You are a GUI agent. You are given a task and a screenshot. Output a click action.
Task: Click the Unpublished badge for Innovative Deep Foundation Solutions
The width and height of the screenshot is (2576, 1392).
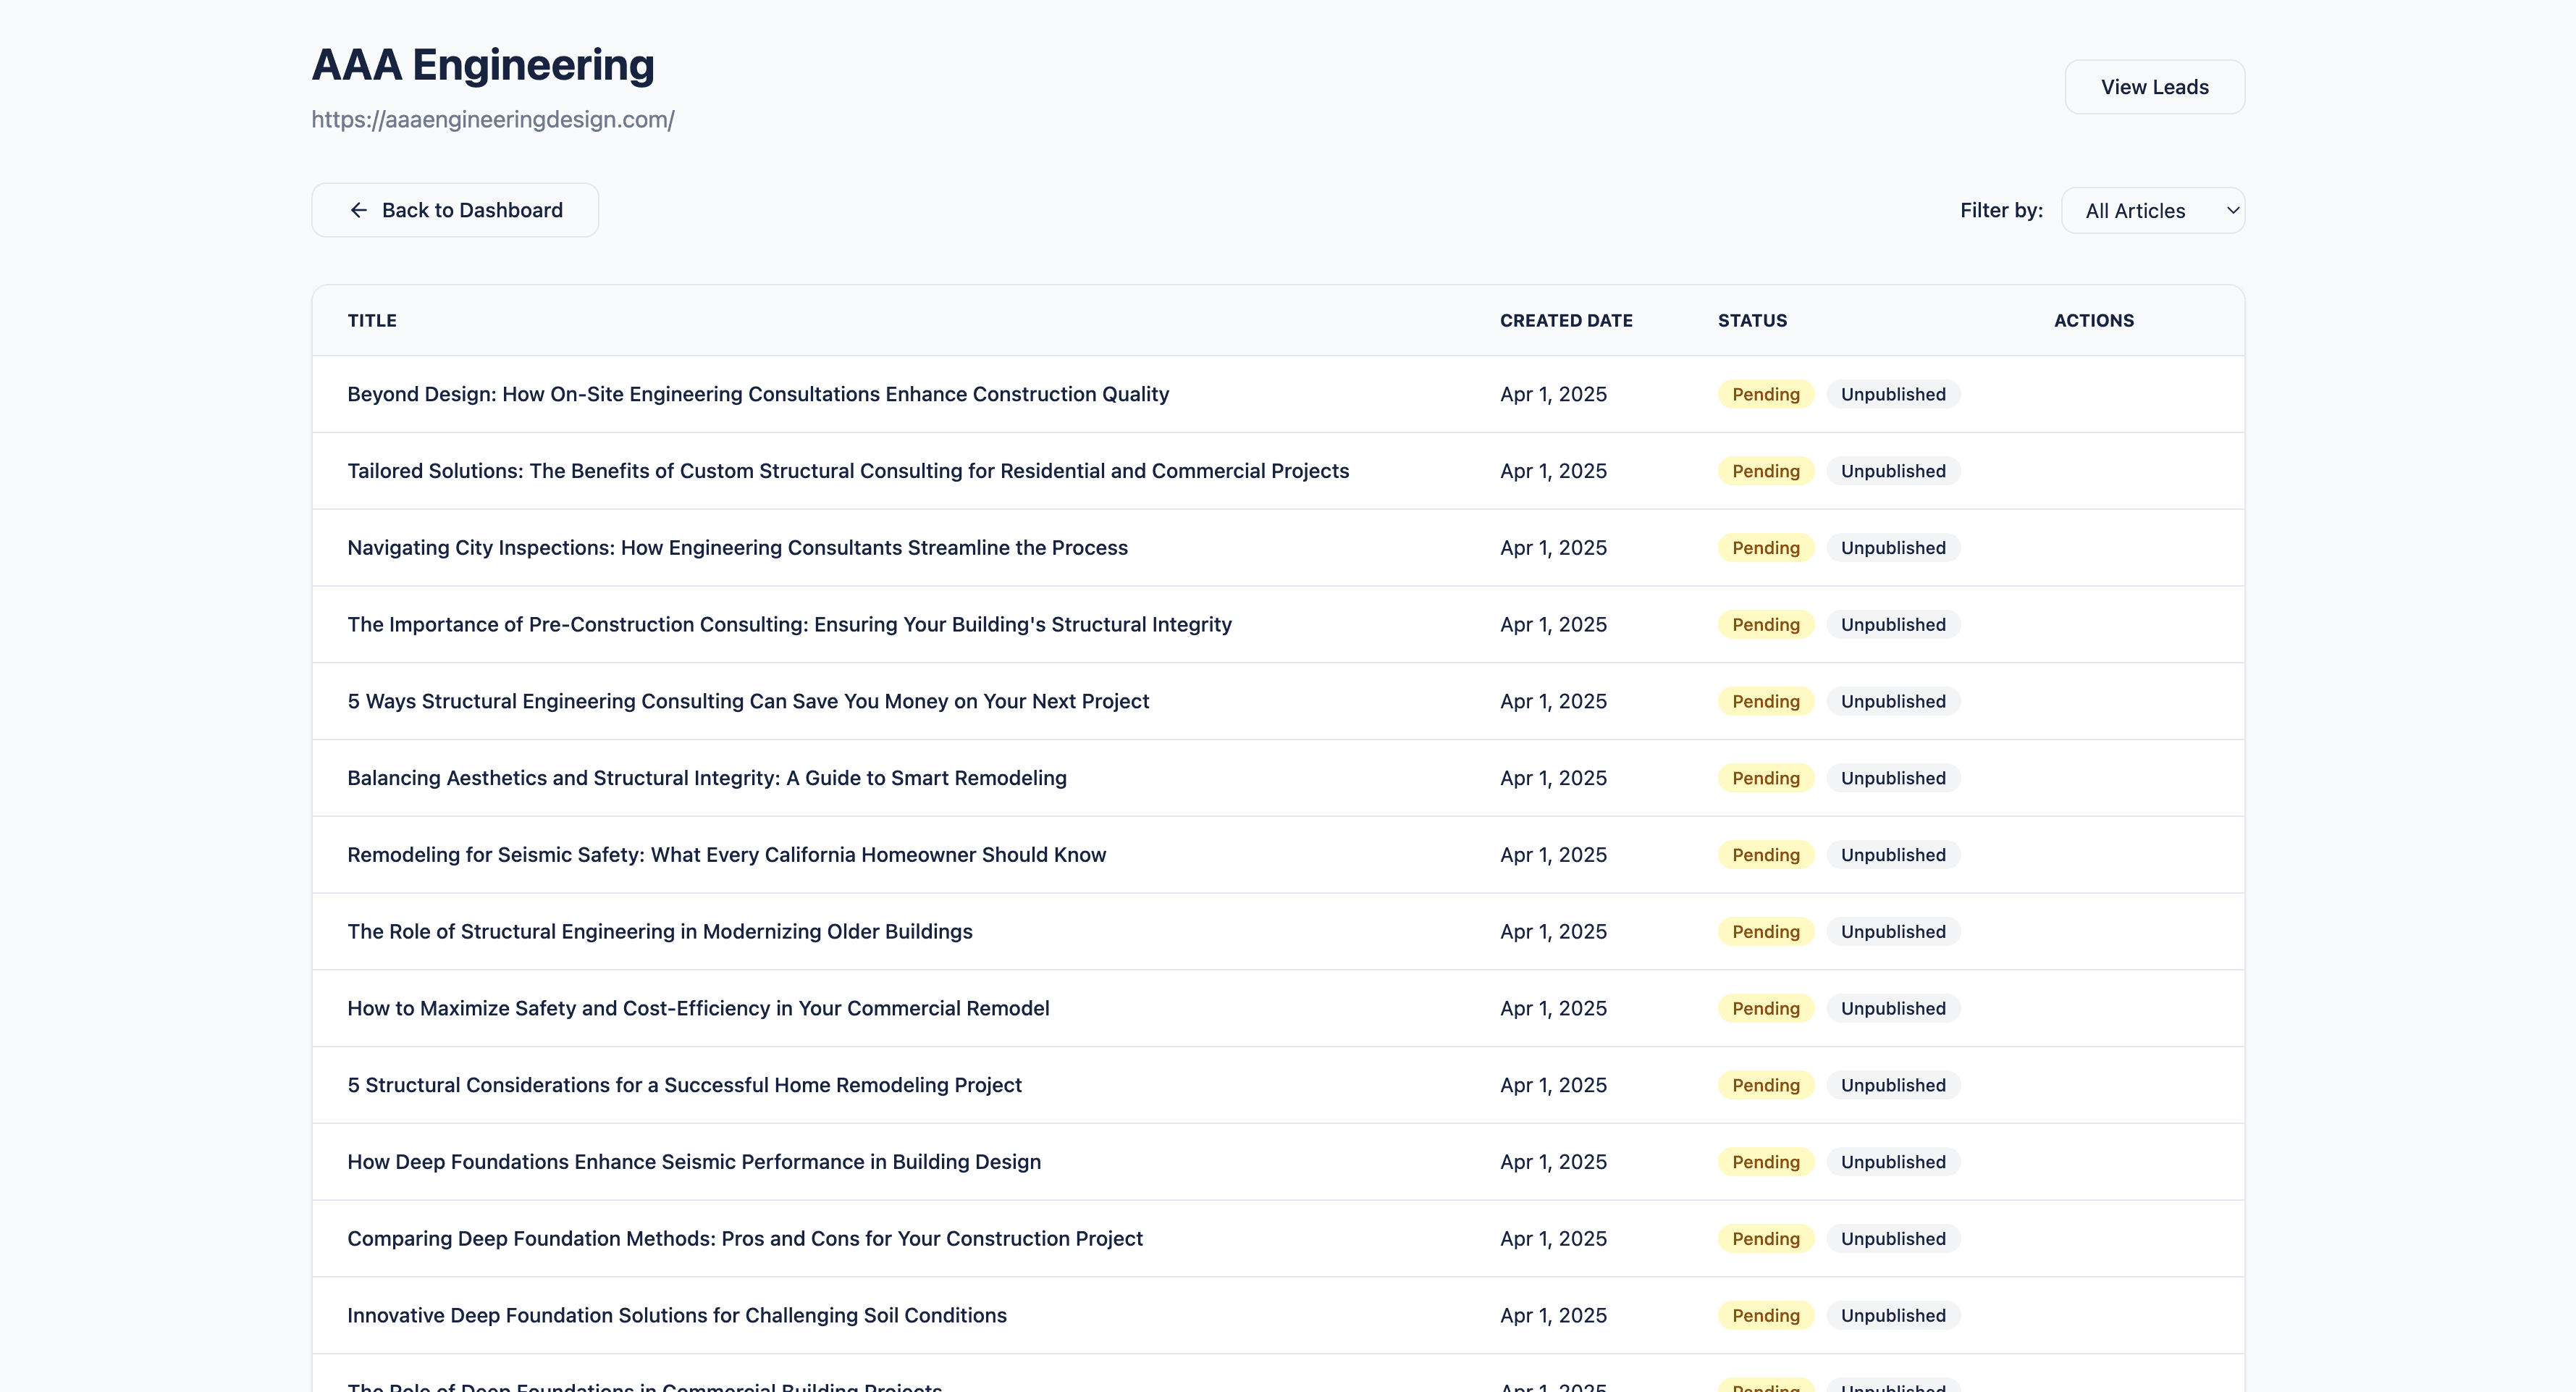tap(1893, 1315)
